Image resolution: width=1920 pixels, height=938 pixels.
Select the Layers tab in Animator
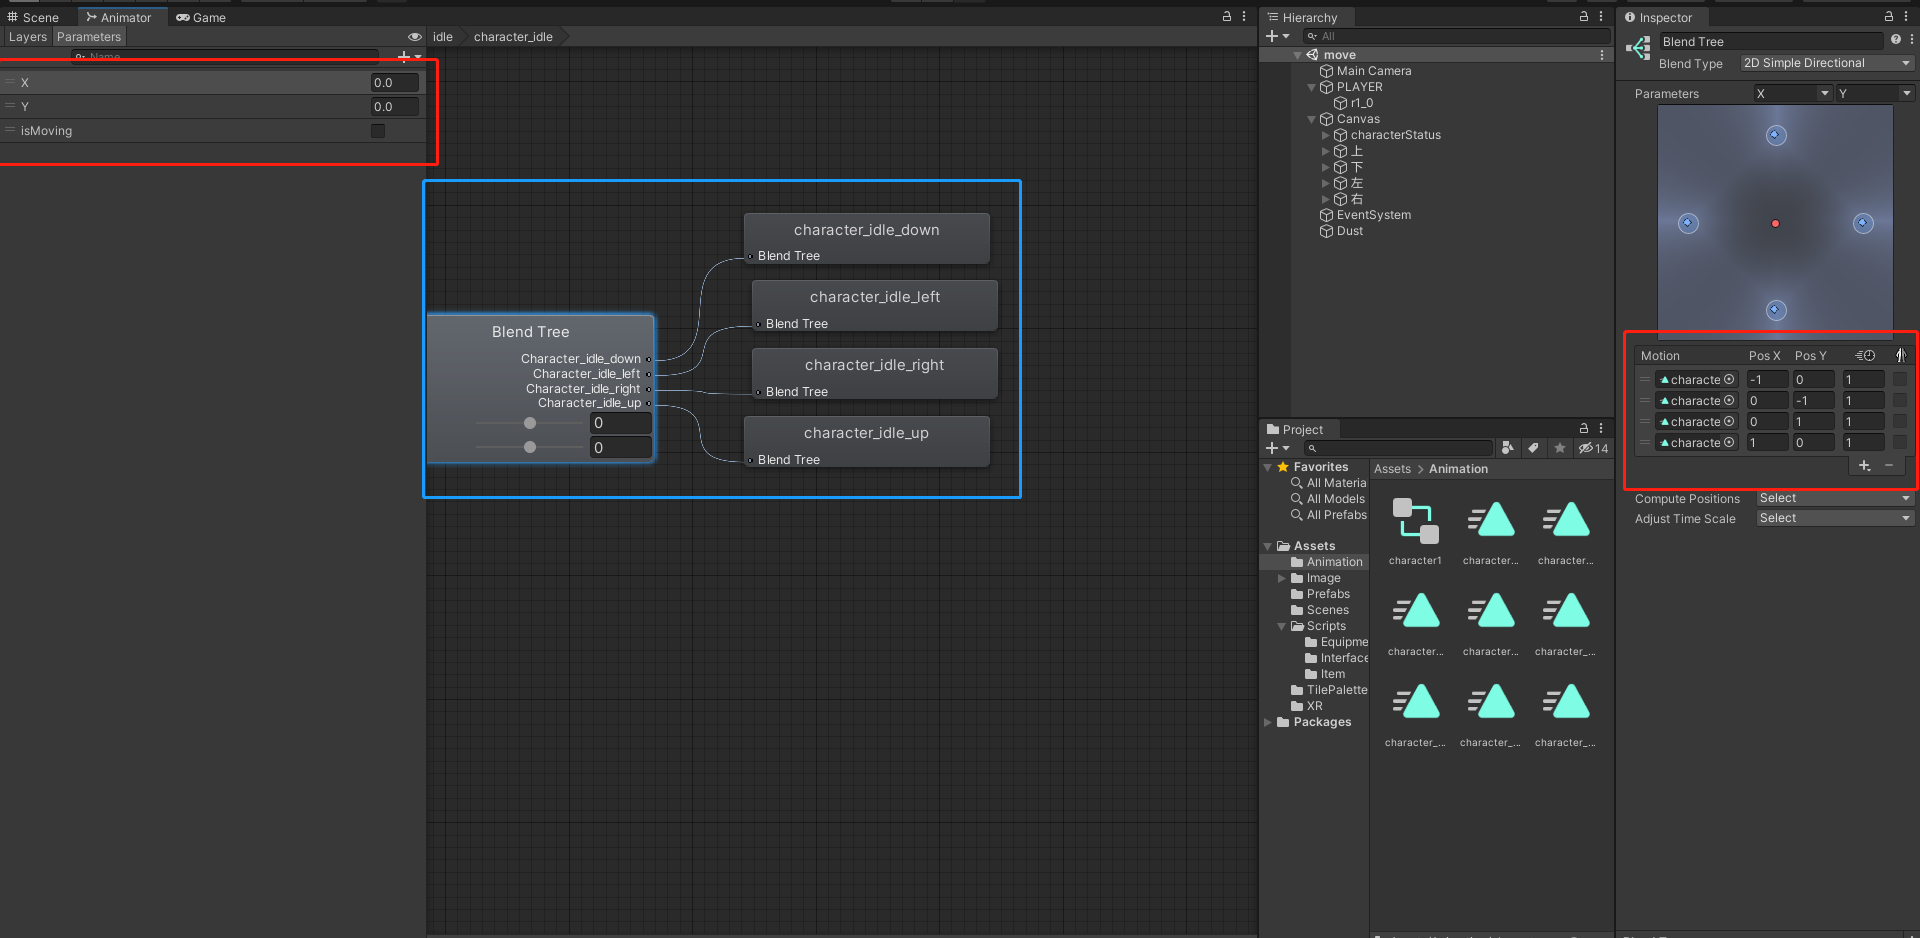point(27,36)
